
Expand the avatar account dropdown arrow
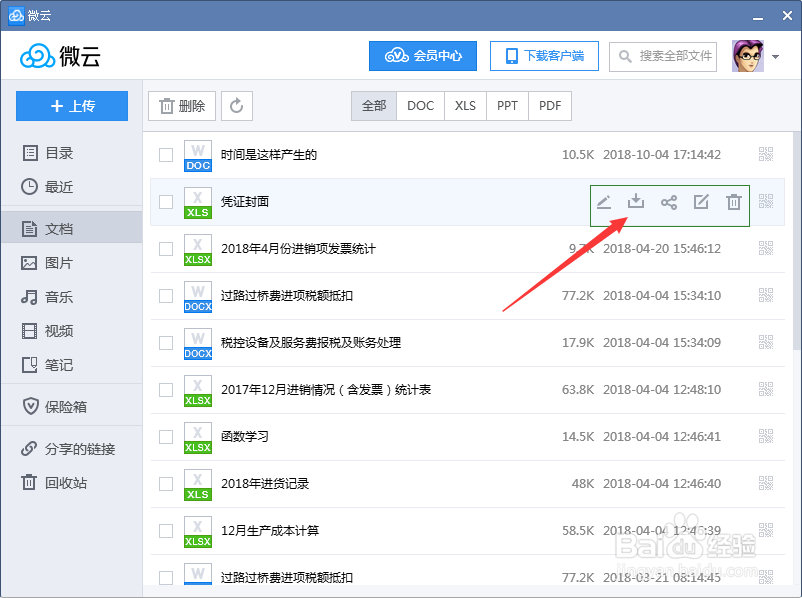pyautogui.click(x=776, y=57)
